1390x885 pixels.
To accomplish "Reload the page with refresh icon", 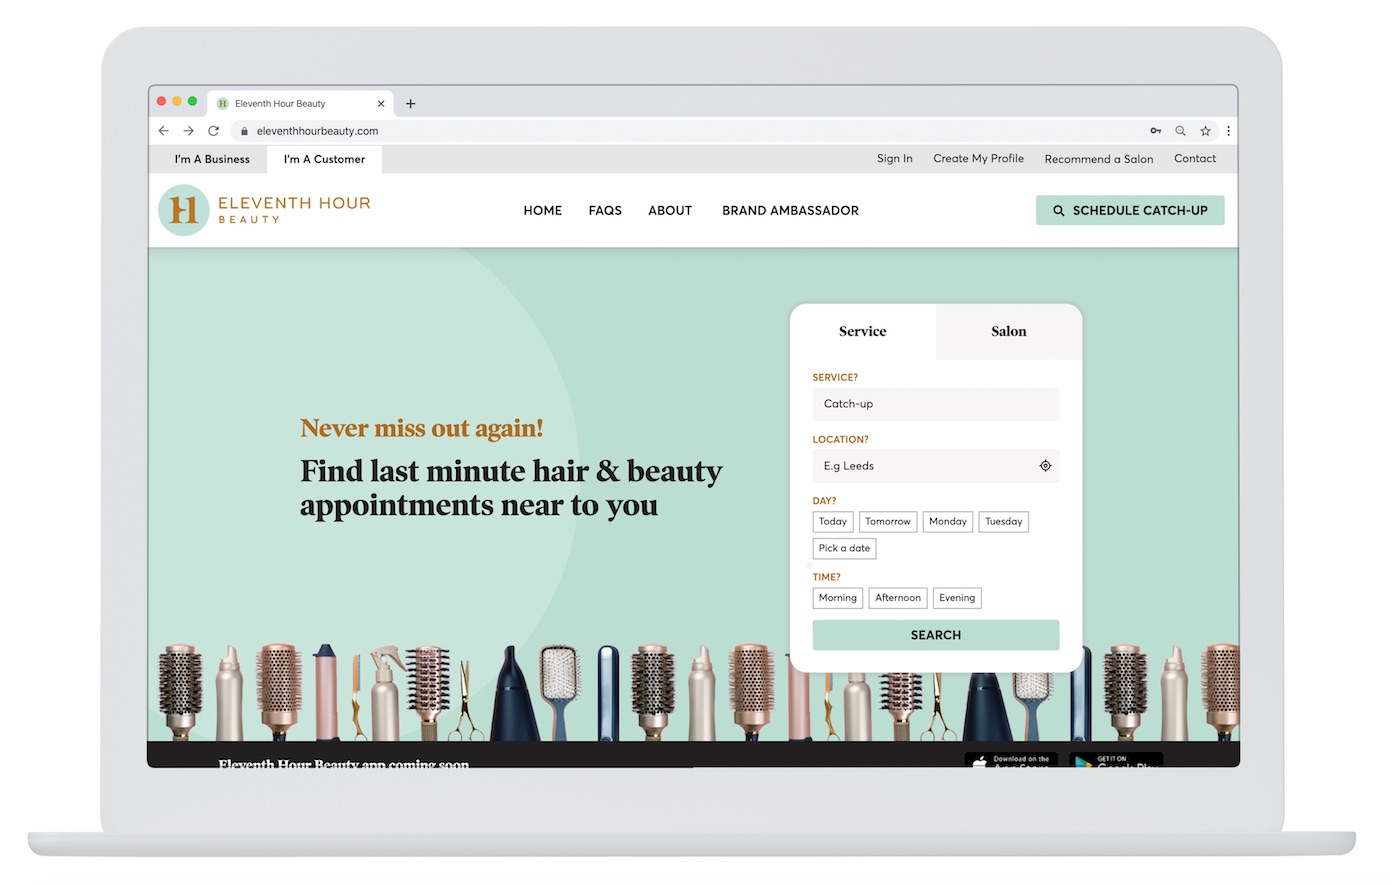I will pyautogui.click(x=213, y=131).
